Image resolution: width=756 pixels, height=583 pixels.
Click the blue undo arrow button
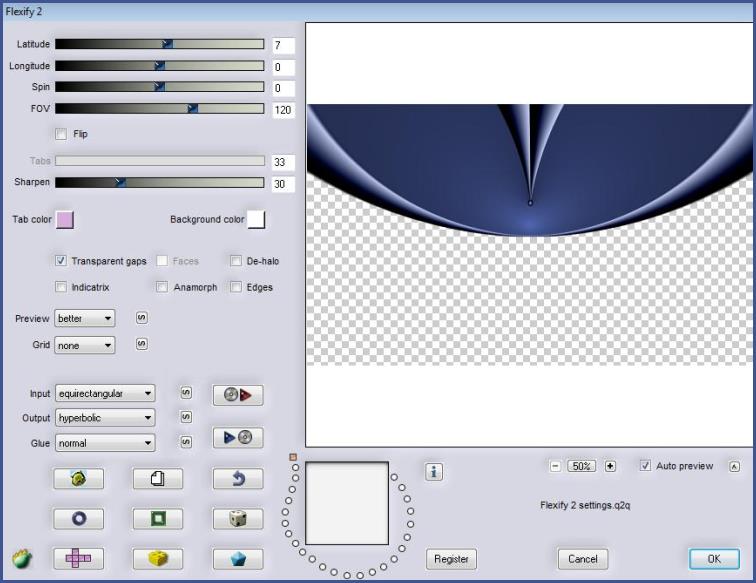238,479
